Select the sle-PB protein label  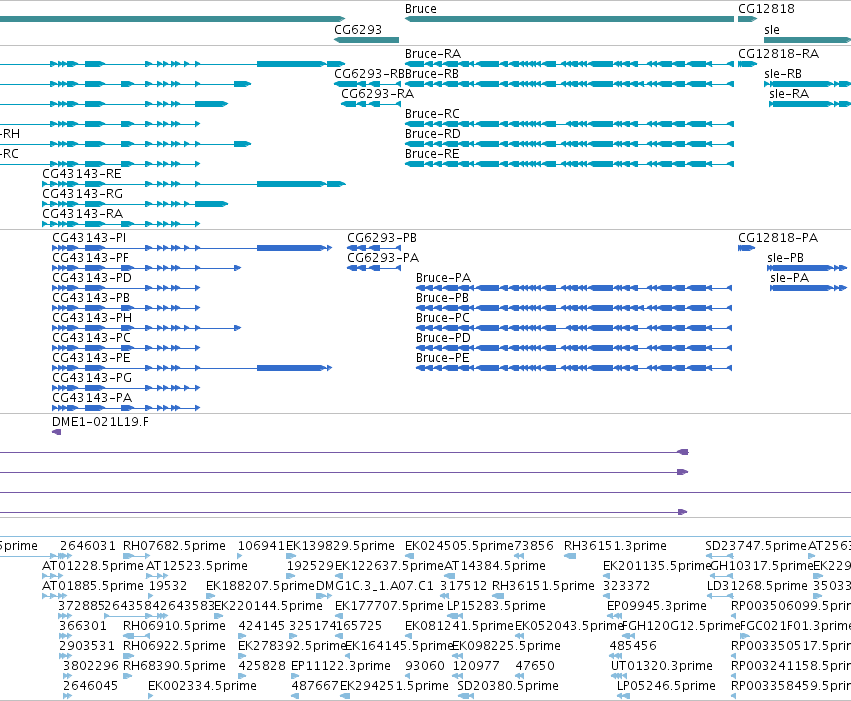pos(785,258)
